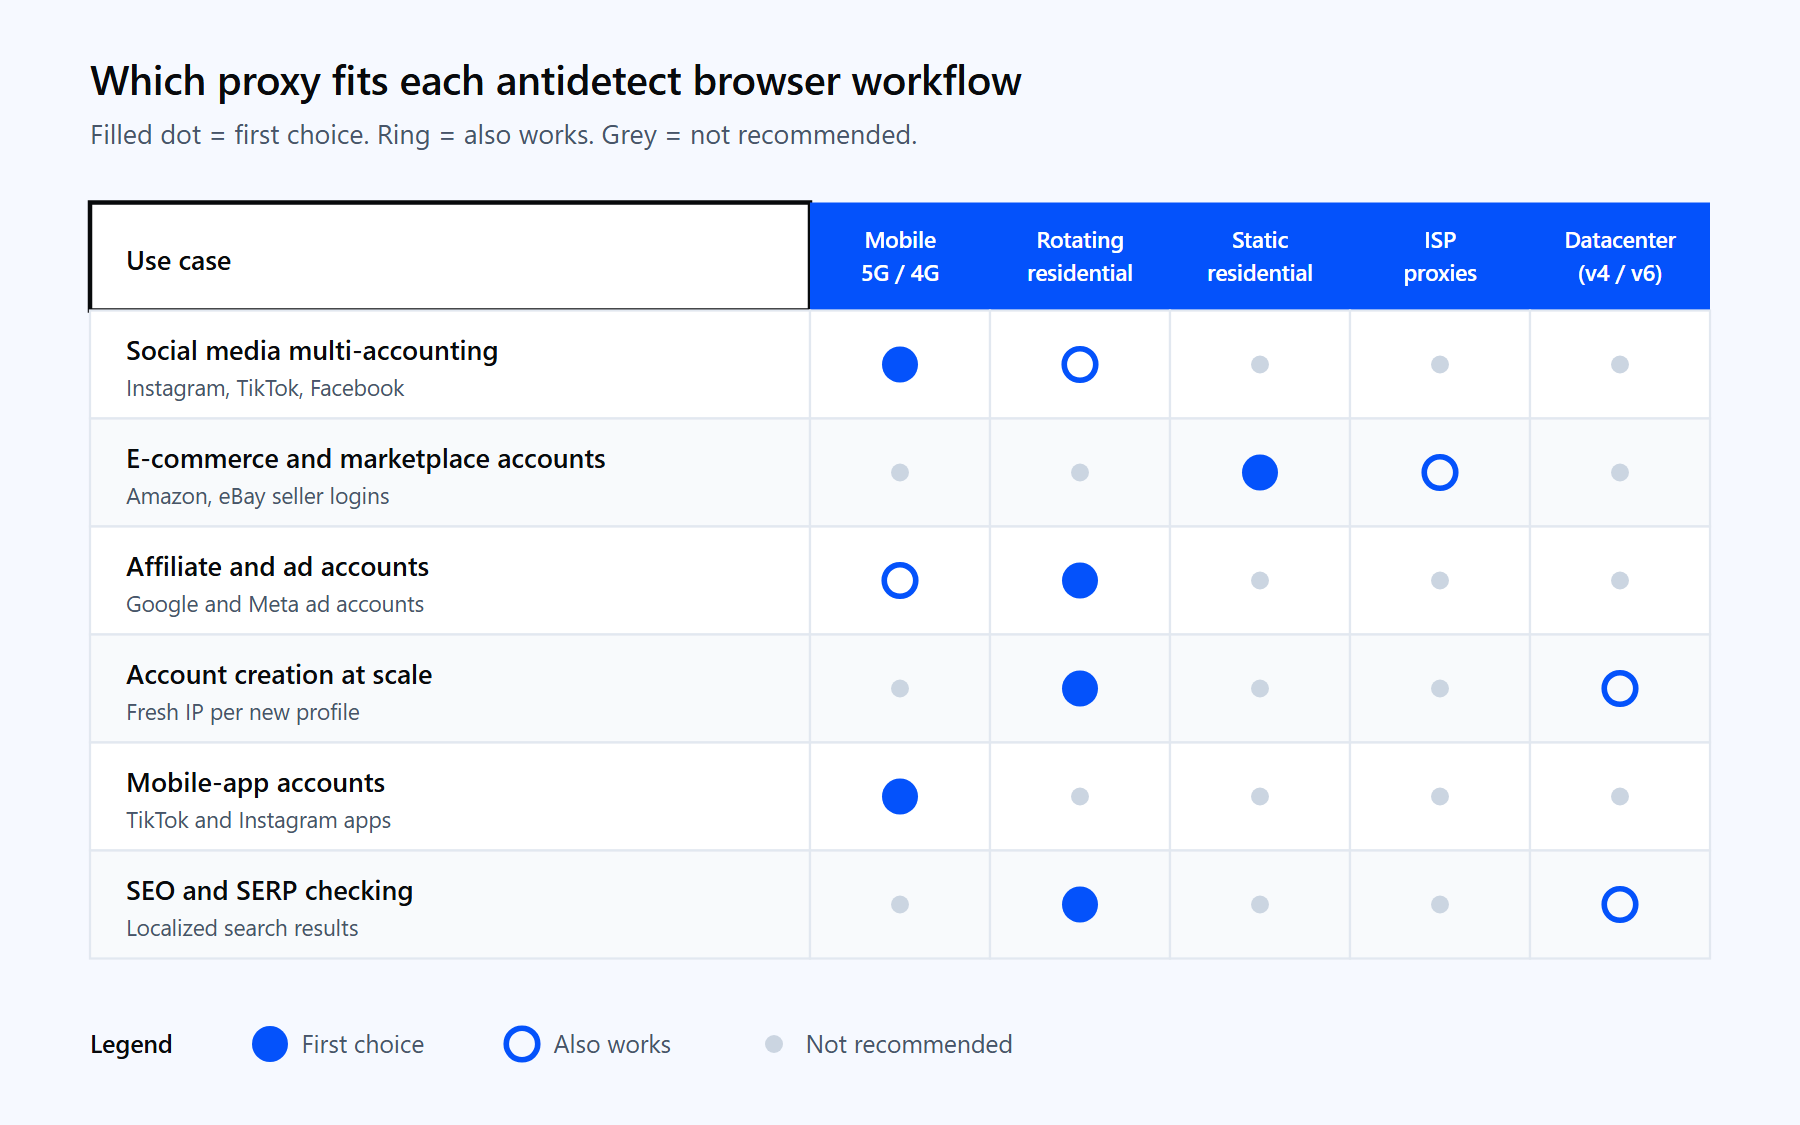Click ring for Account creation under Datacenter
The width and height of the screenshot is (1800, 1125).
1620,688
